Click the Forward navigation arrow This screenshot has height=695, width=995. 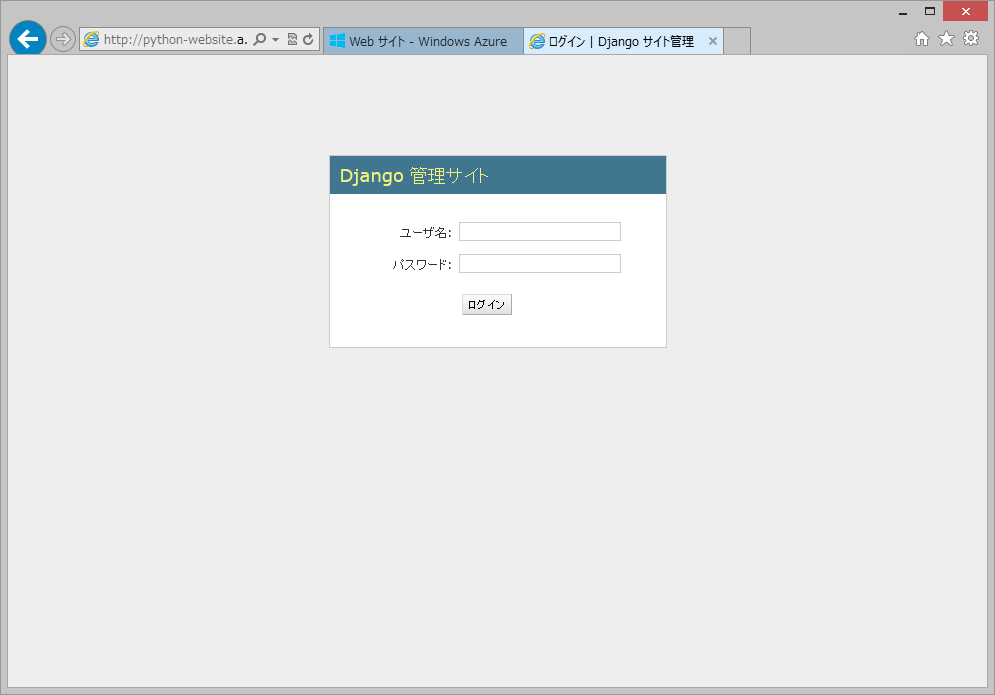pyautogui.click(x=63, y=39)
